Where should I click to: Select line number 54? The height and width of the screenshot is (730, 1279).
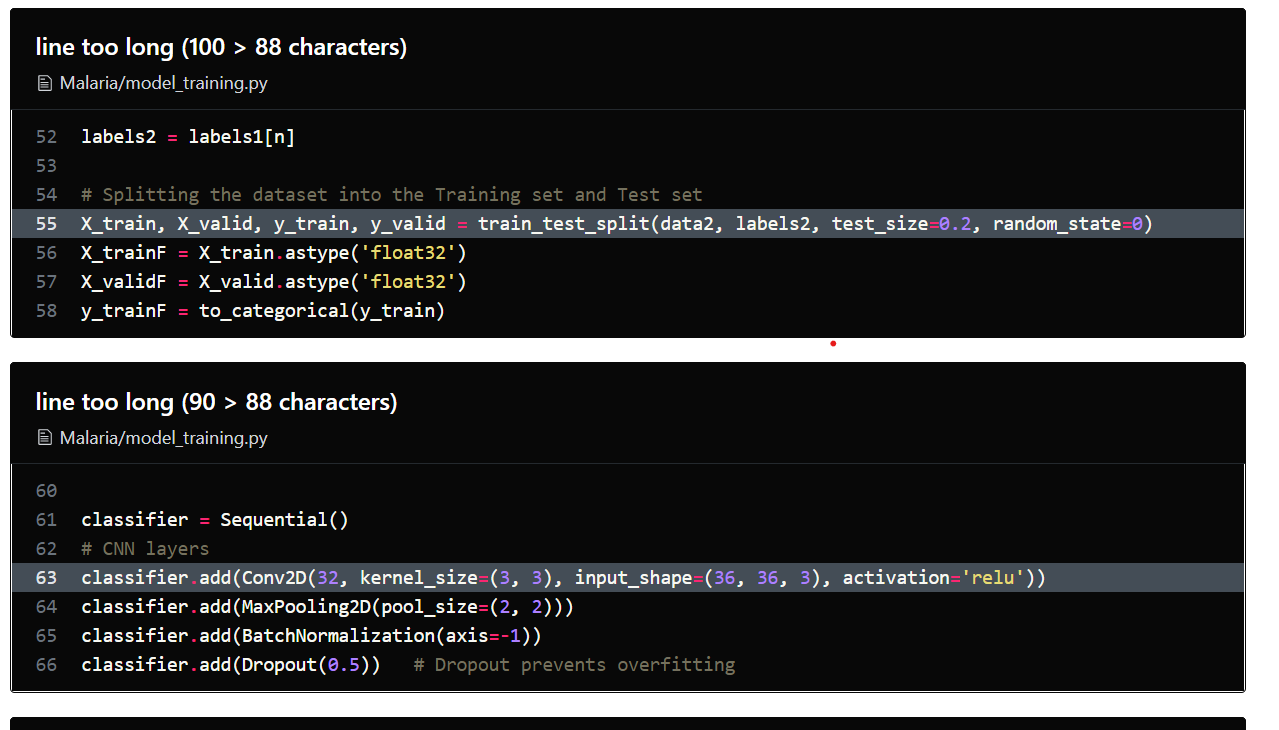click(46, 195)
